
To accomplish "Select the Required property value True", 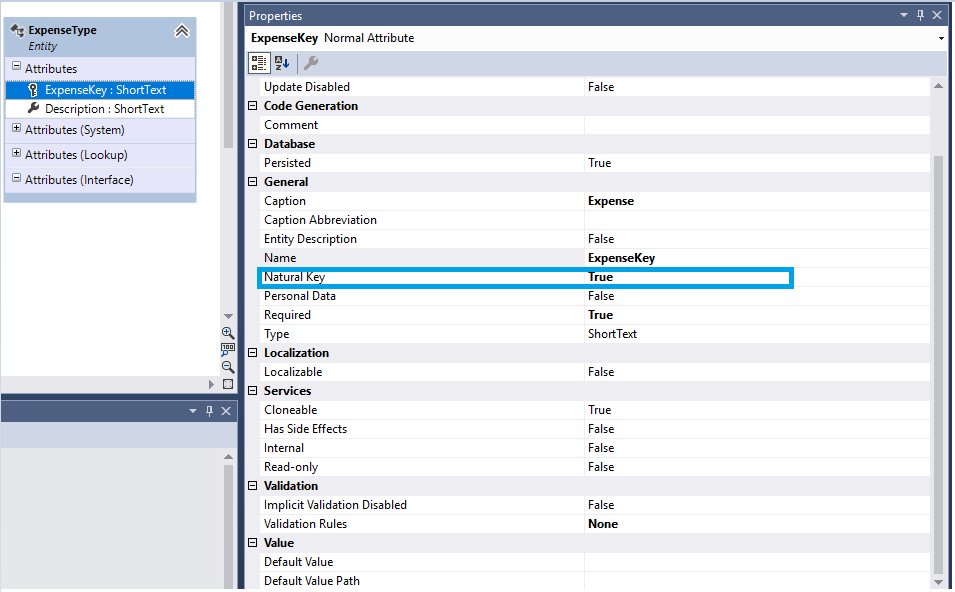I will coord(601,315).
